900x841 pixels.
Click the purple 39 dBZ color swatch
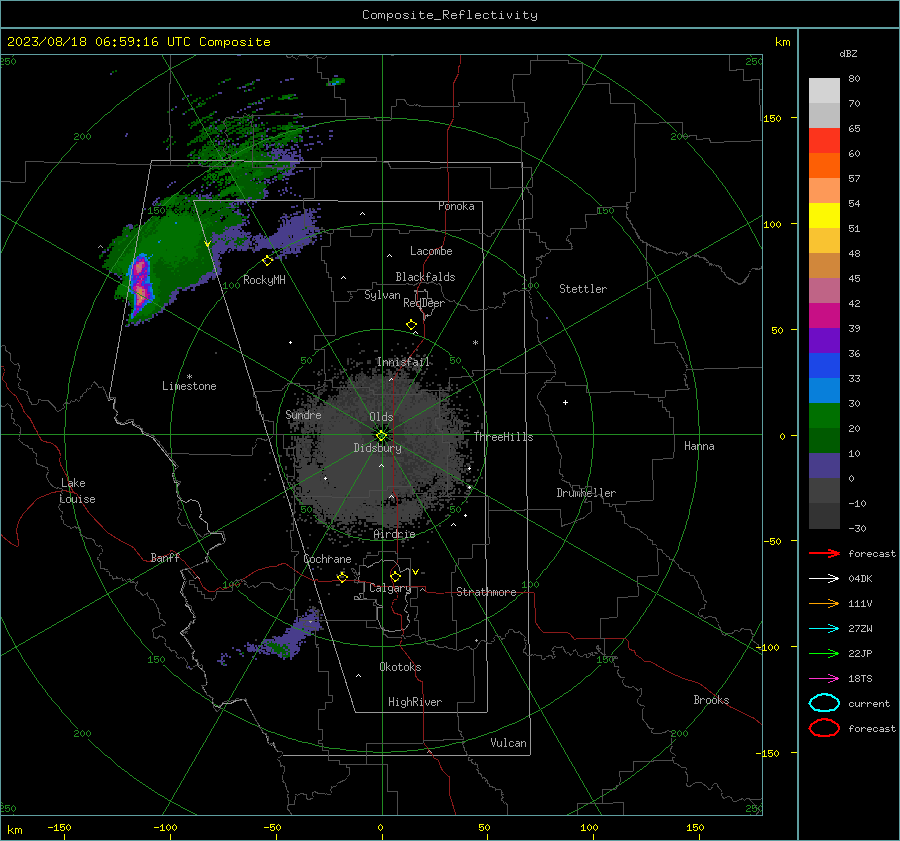coord(824,340)
